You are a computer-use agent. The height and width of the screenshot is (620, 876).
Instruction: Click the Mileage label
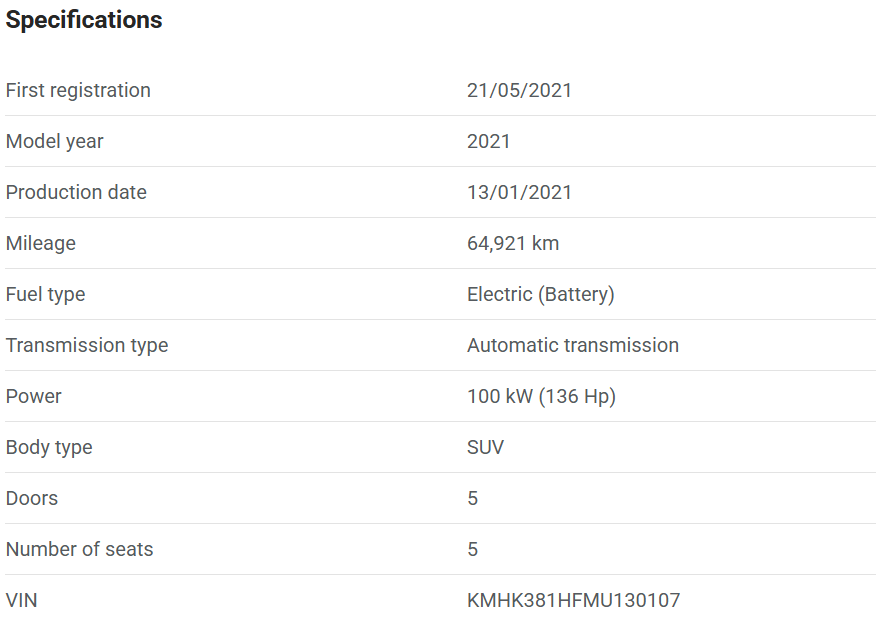point(41,243)
